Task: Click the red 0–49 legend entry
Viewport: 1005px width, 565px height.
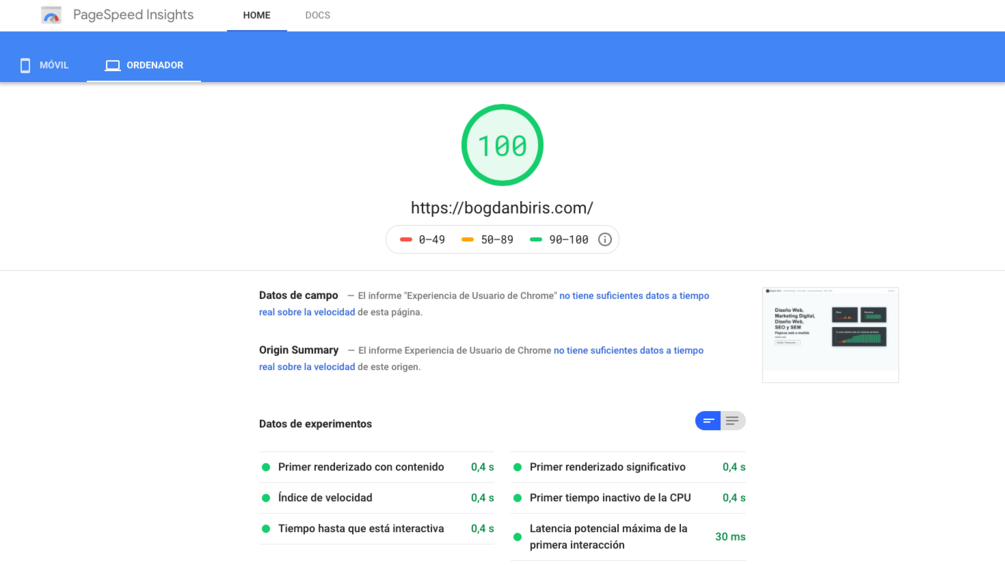Action: coord(422,240)
